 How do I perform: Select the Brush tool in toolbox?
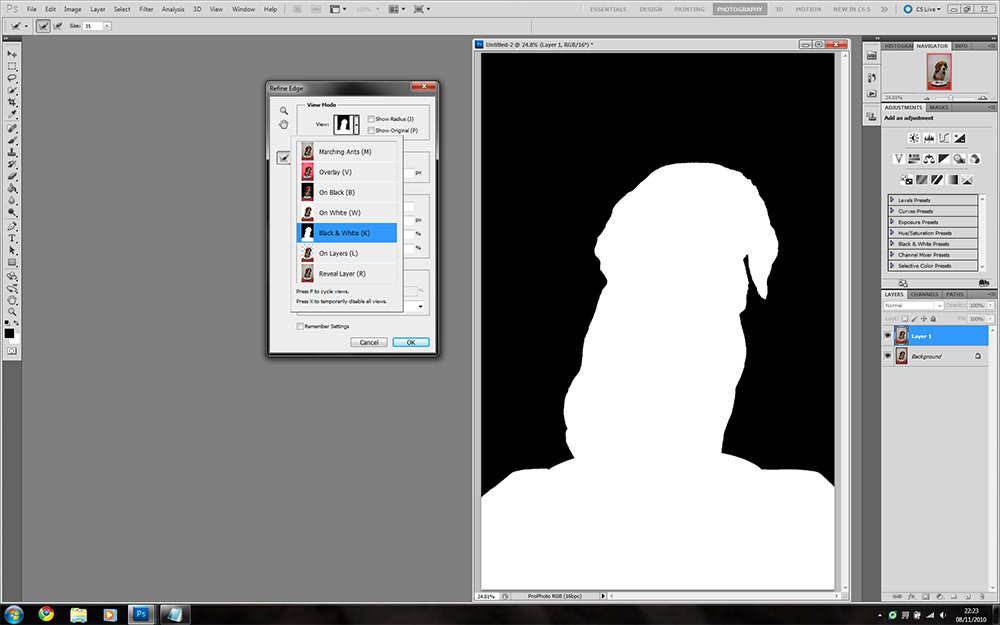tap(11, 140)
